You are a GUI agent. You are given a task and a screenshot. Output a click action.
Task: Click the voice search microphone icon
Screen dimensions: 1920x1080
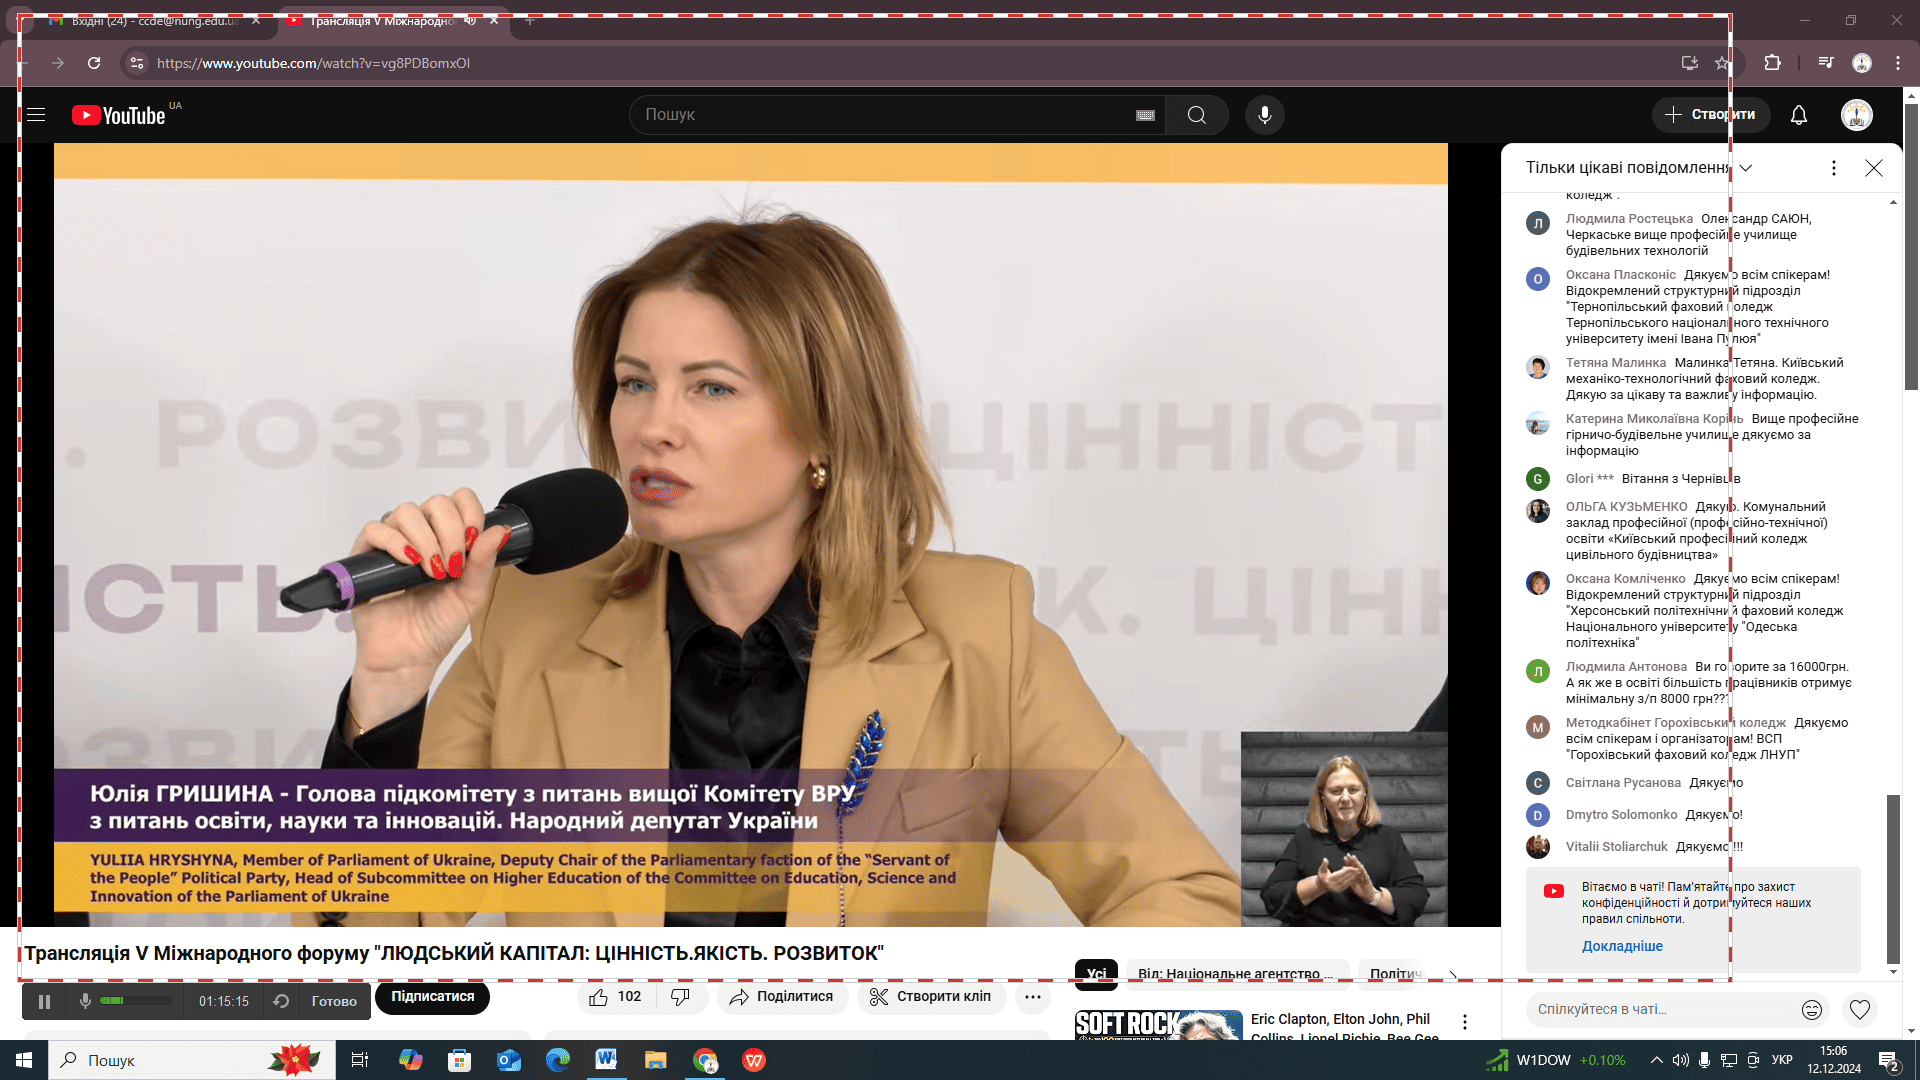pyautogui.click(x=1264, y=115)
